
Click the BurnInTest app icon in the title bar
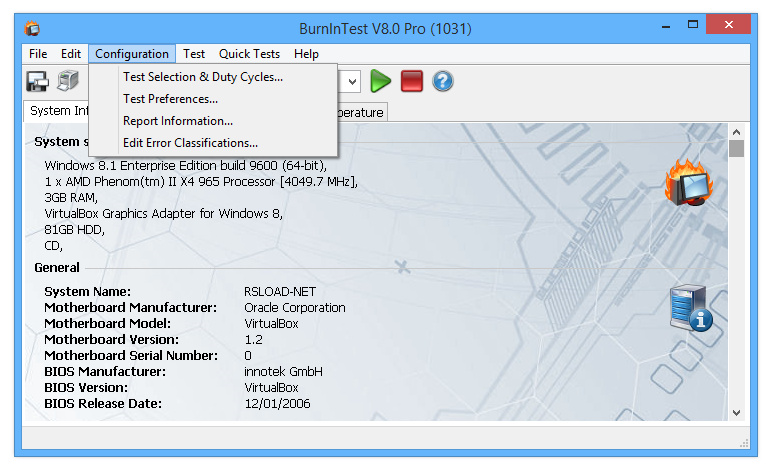tap(33, 29)
